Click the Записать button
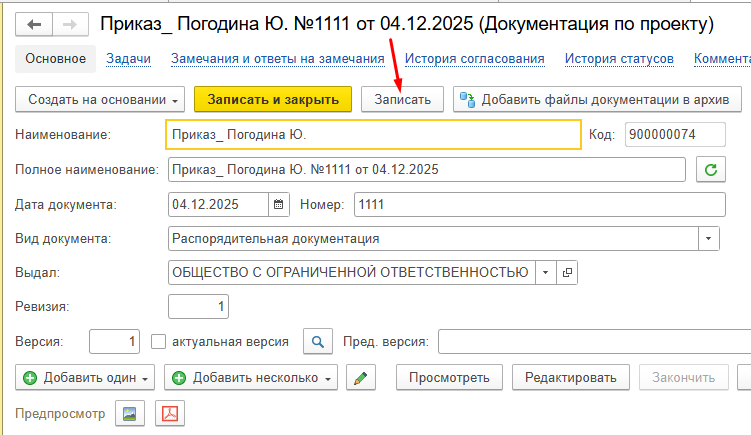751x435 pixels. point(402,99)
